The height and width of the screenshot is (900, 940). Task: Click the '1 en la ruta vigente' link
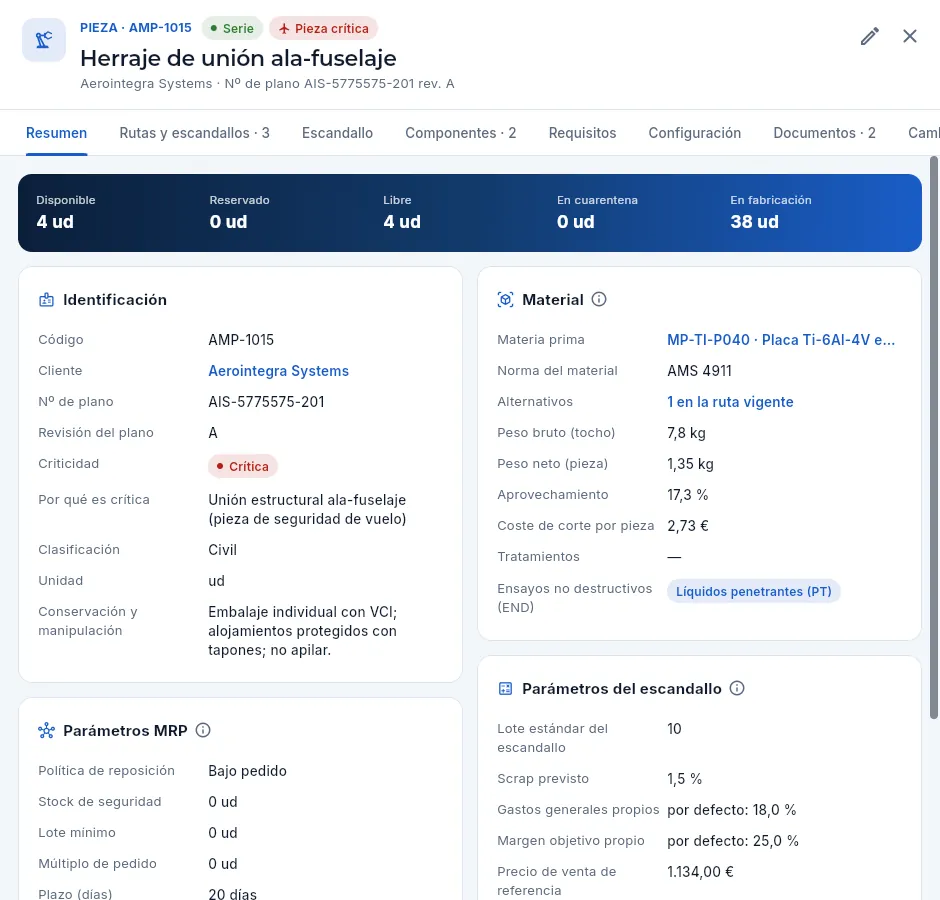pos(730,402)
